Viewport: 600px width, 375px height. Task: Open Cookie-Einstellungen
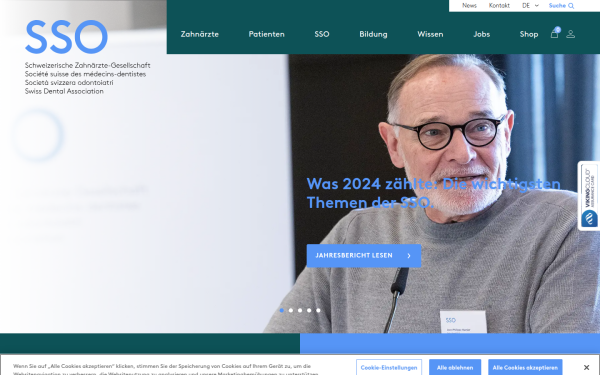[x=389, y=367]
